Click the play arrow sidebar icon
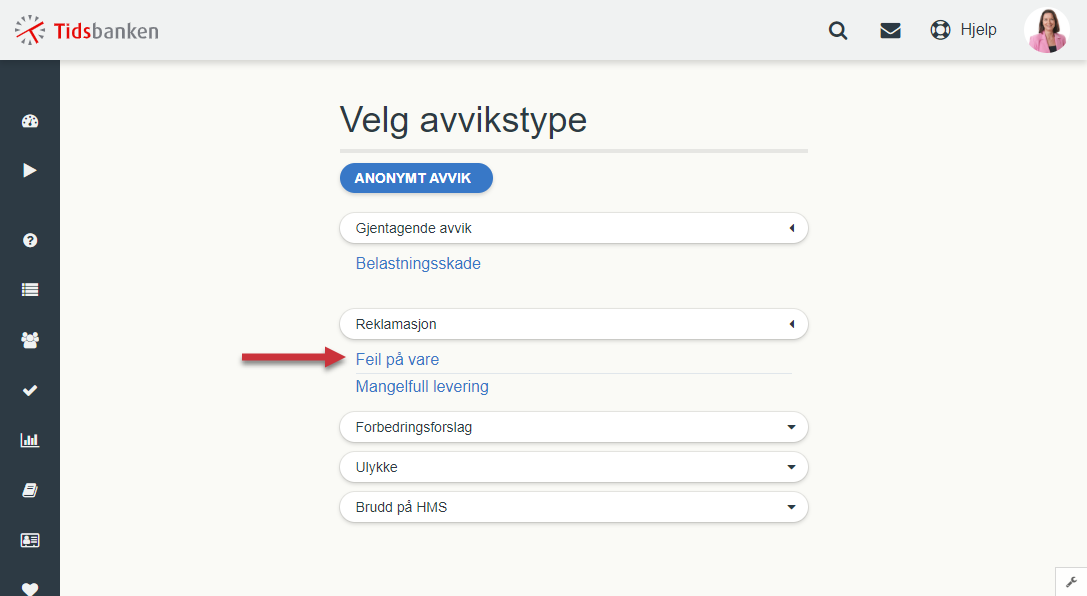The width and height of the screenshot is (1087, 596). 30,170
